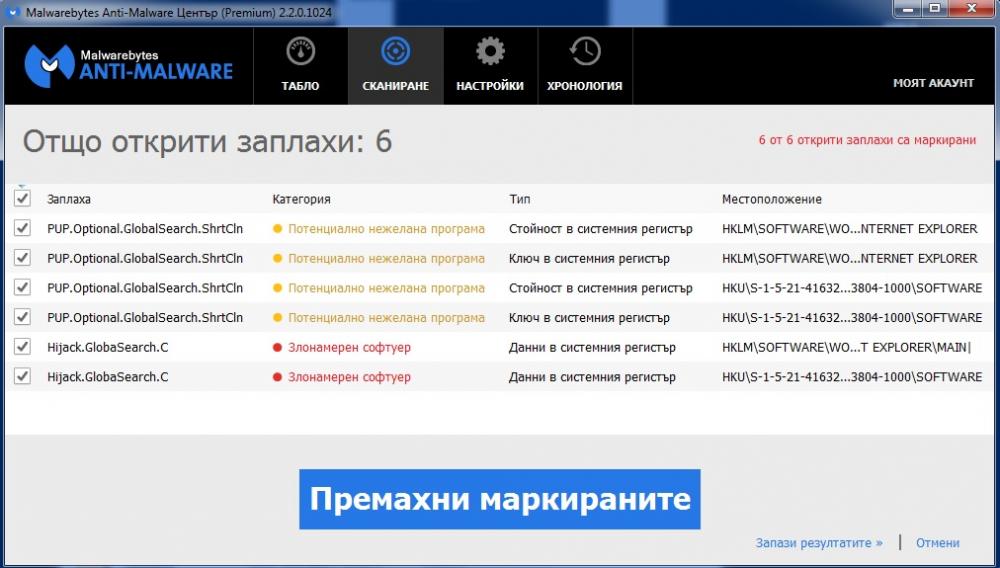Uncheck PUP row with Ключ type in HKU
The width and height of the screenshot is (1000, 568).
(22, 317)
